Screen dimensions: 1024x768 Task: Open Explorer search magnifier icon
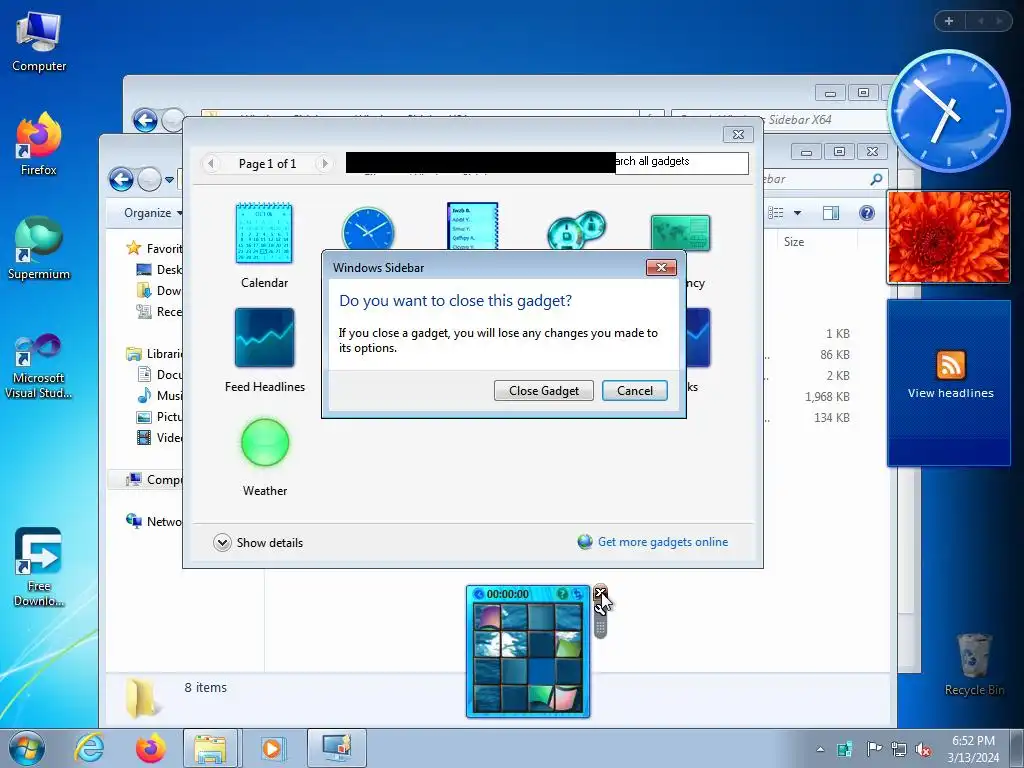pyautogui.click(x=876, y=179)
